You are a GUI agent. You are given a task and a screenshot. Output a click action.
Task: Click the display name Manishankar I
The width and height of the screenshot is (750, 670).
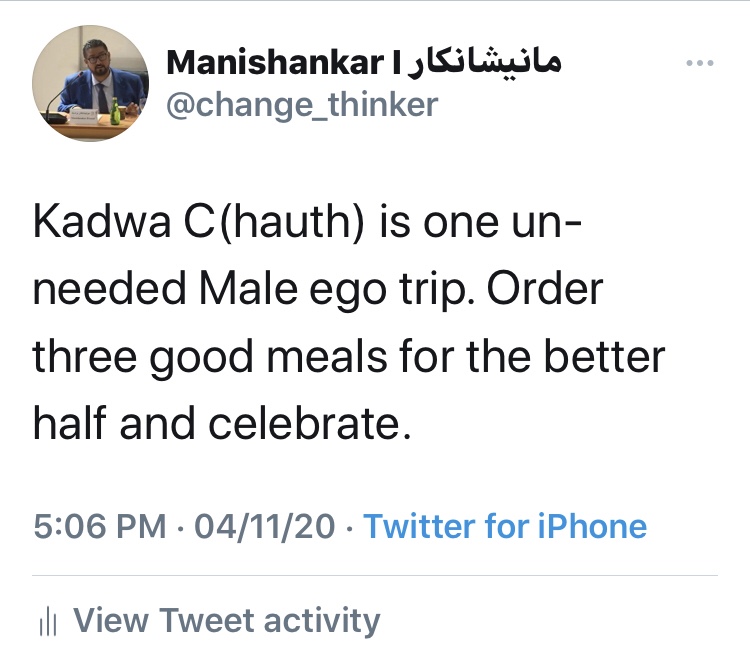coord(282,62)
